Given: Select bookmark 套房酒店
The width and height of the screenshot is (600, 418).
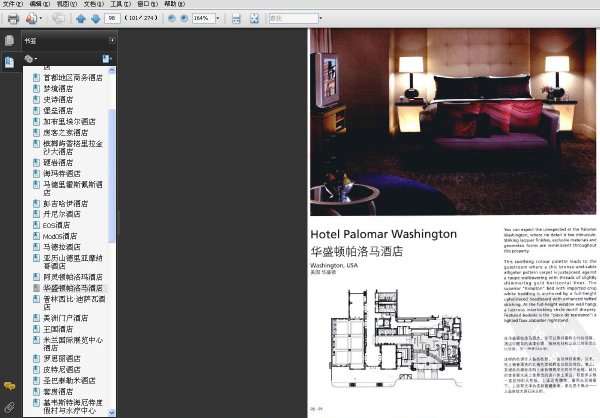Looking at the screenshot, I should [x=58, y=392].
